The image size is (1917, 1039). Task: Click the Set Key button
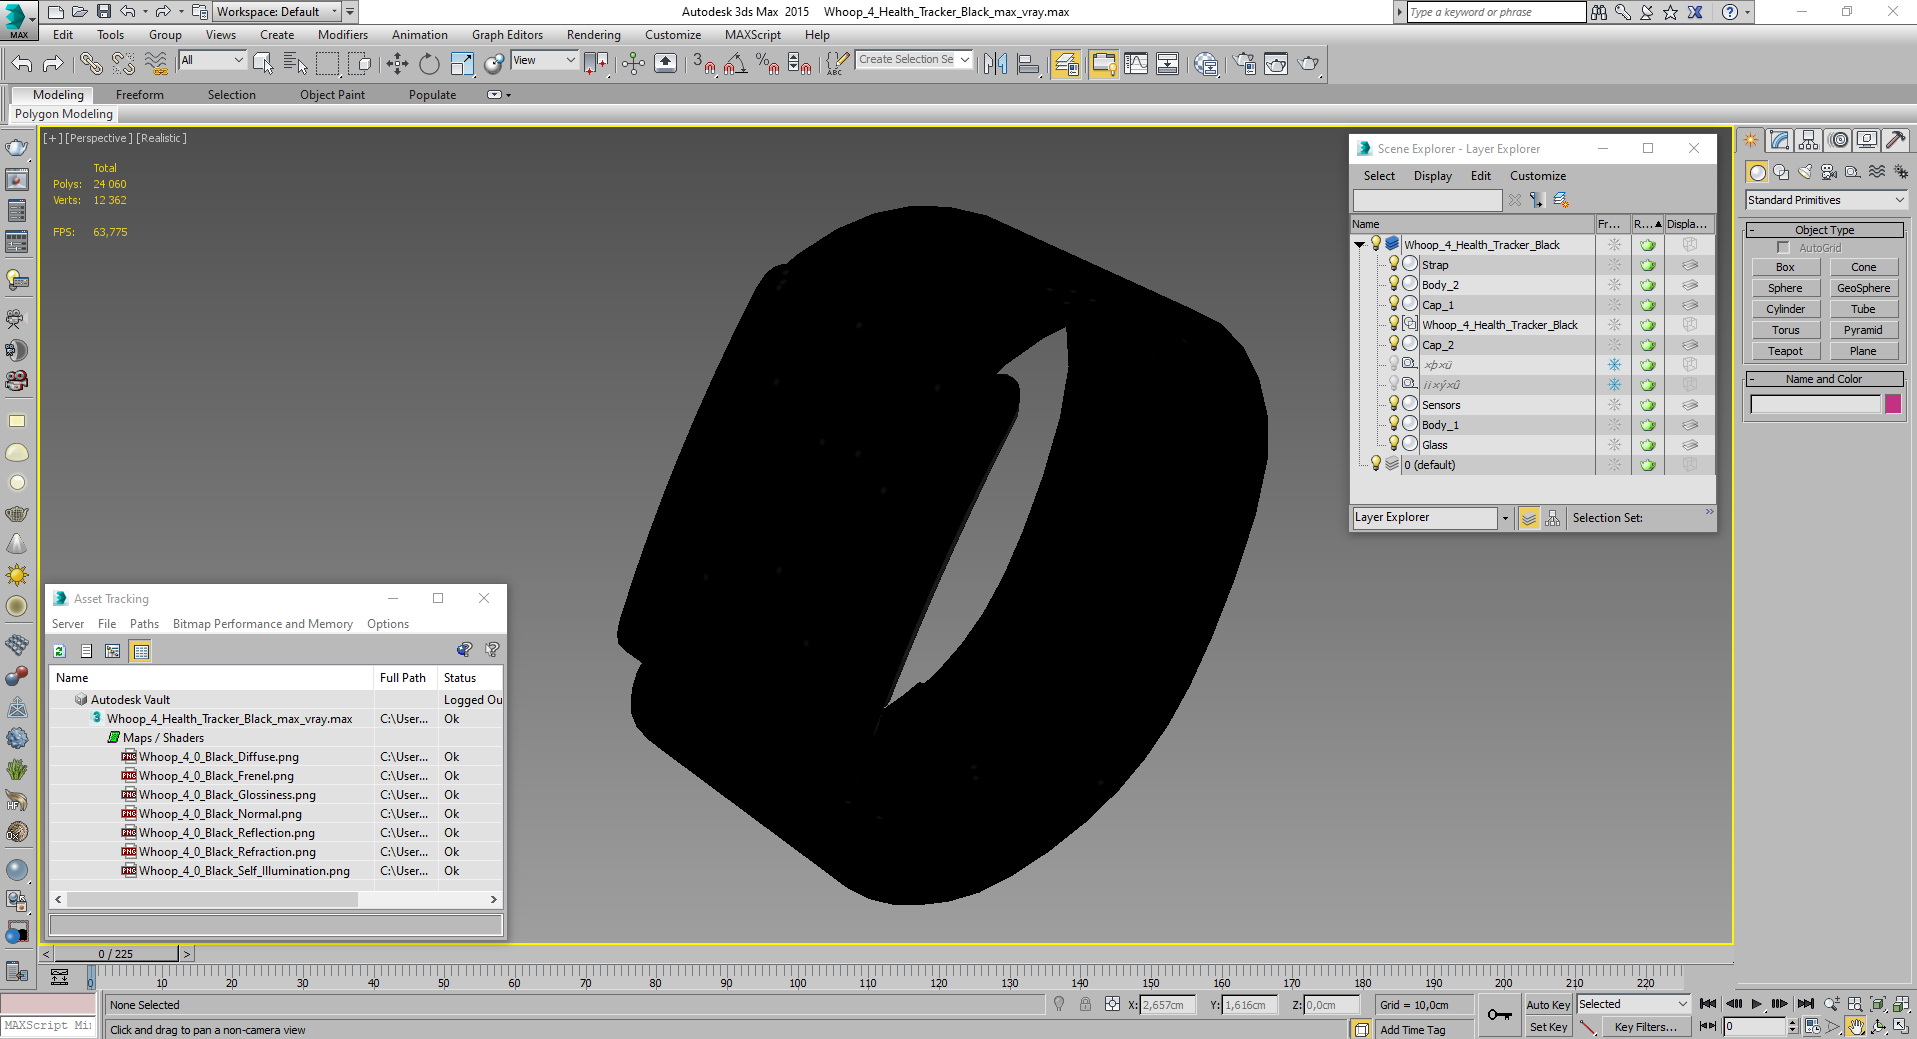tap(1549, 1027)
